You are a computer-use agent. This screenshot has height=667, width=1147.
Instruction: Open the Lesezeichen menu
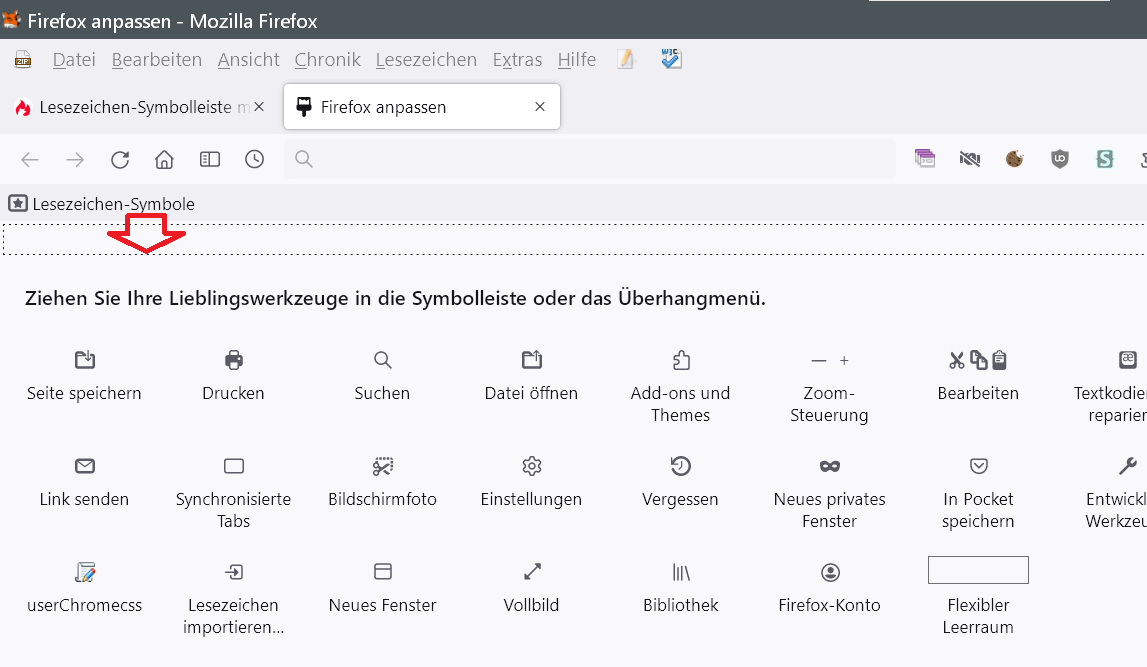click(x=426, y=60)
